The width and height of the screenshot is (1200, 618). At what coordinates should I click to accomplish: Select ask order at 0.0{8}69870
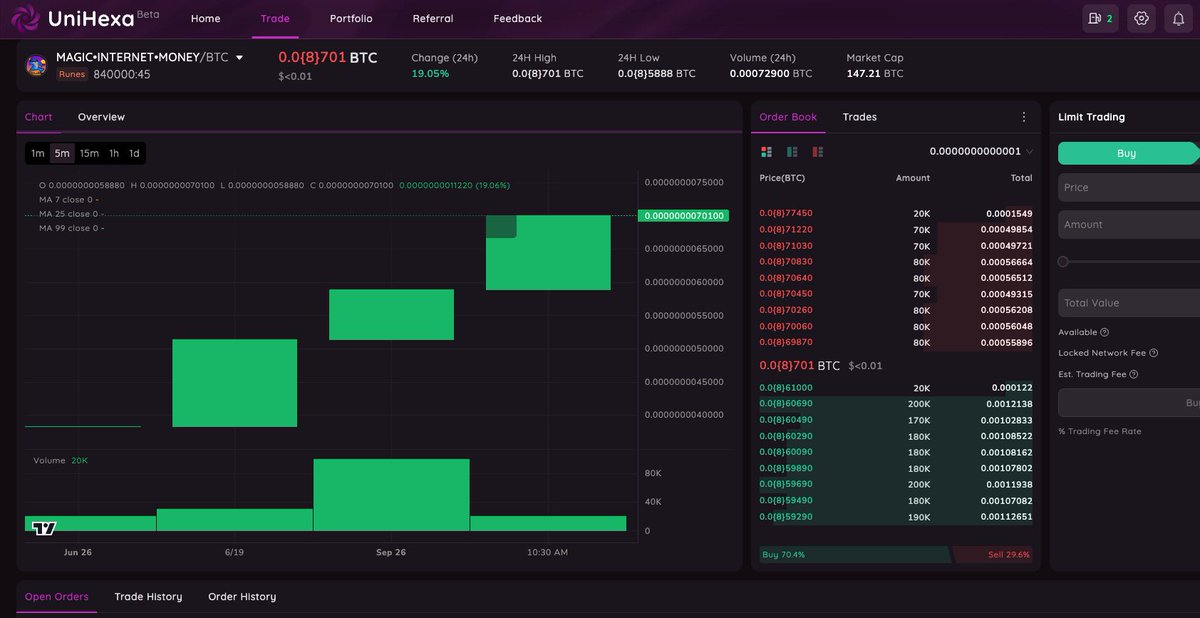pyautogui.click(x=896, y=342)
